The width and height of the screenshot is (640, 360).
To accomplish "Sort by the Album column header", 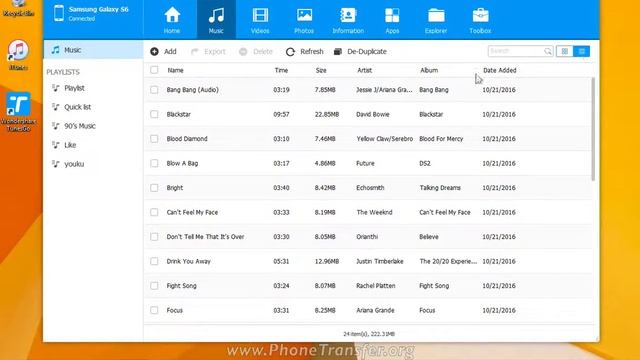I will [x=429, y=70].
